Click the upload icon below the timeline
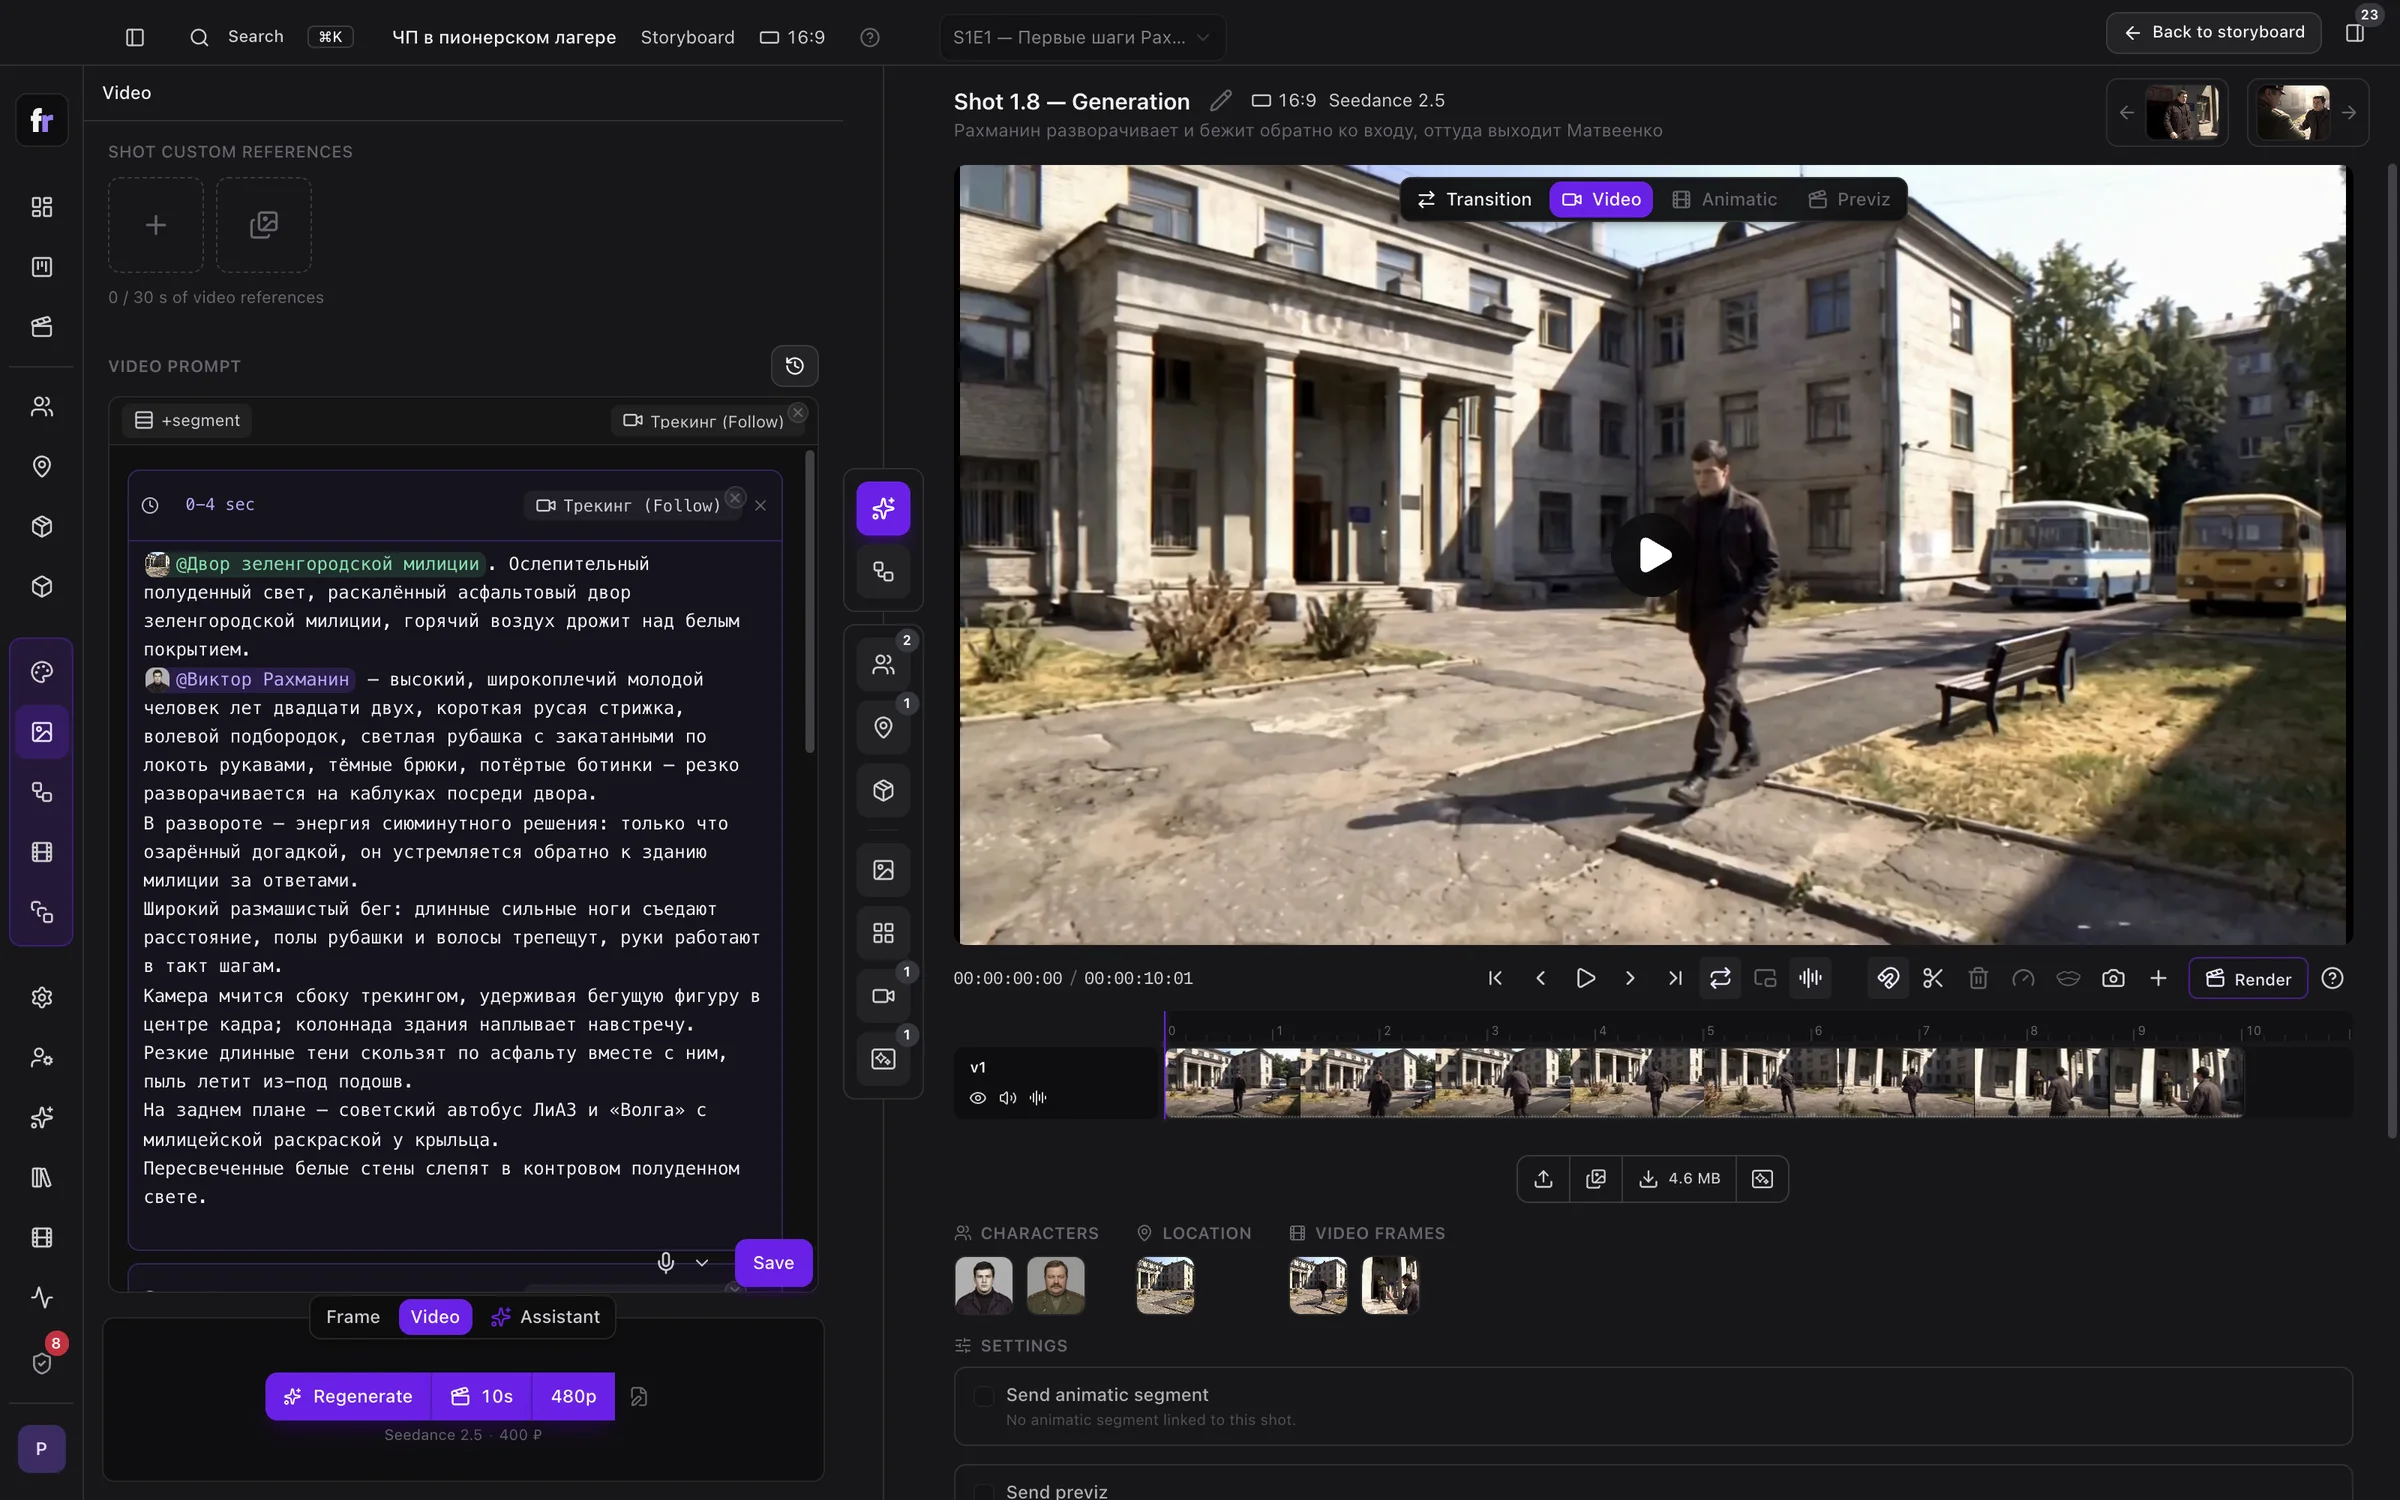 pos(1543,1179)
